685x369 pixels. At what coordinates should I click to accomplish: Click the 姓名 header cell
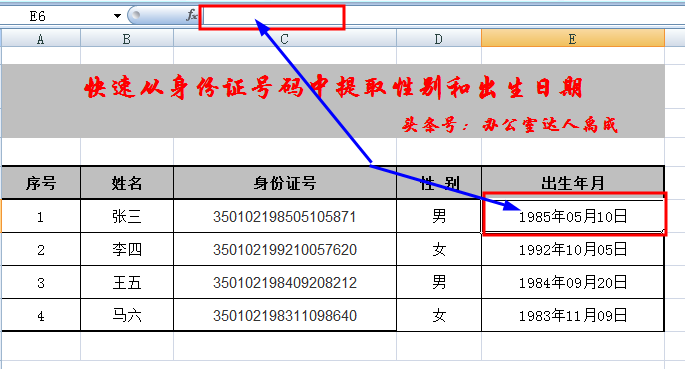[127, 183]
